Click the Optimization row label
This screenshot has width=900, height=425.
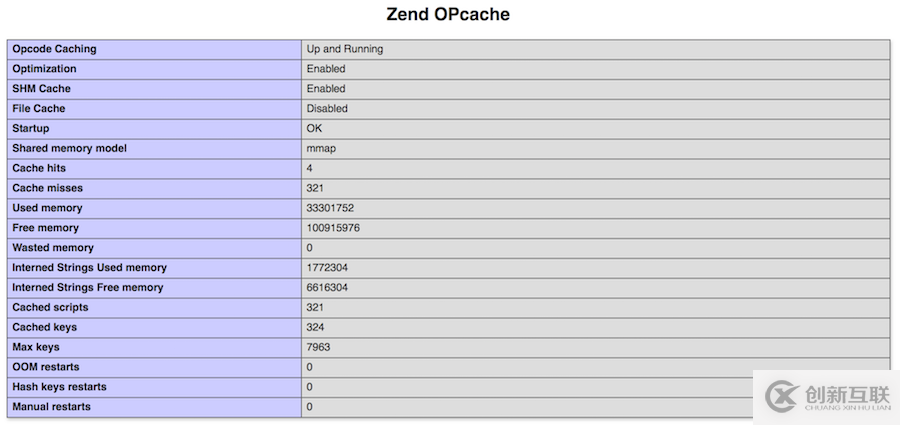[44, 69]
